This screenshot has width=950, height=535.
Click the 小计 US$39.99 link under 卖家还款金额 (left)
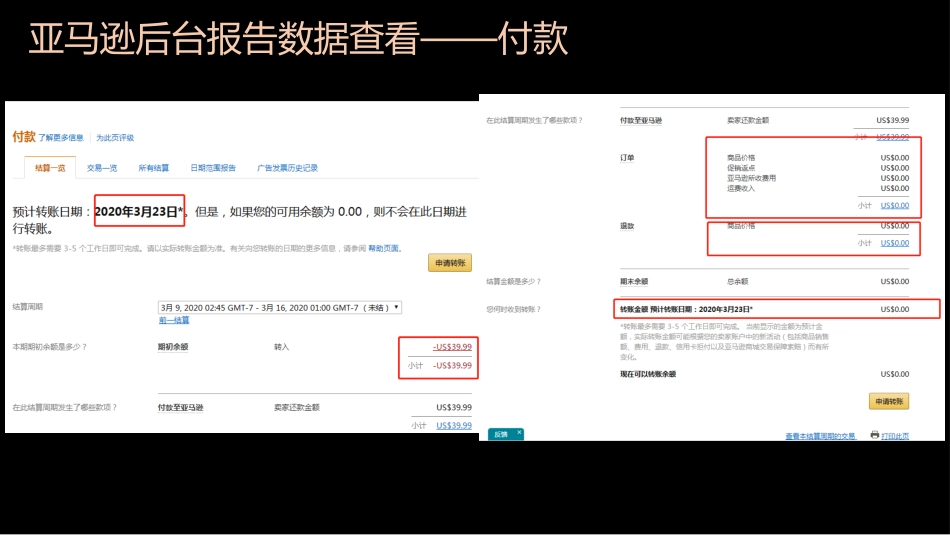454,425
